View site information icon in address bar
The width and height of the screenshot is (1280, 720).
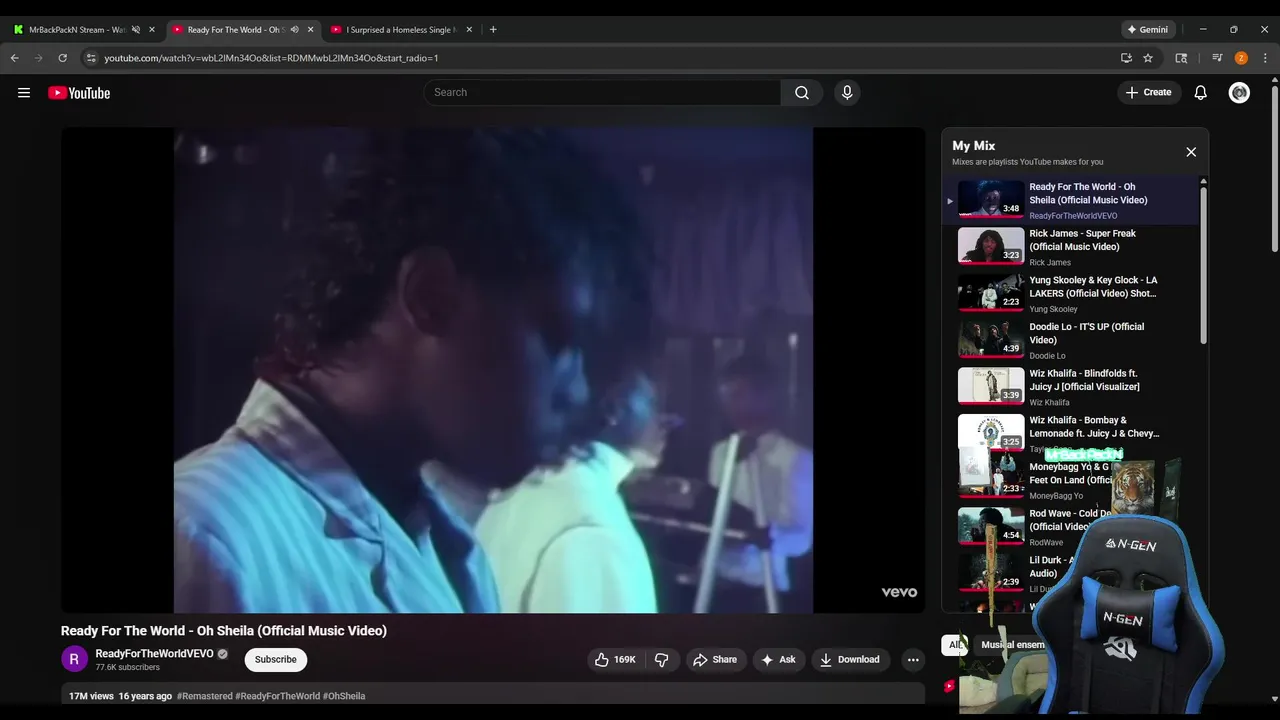point(90,58)
